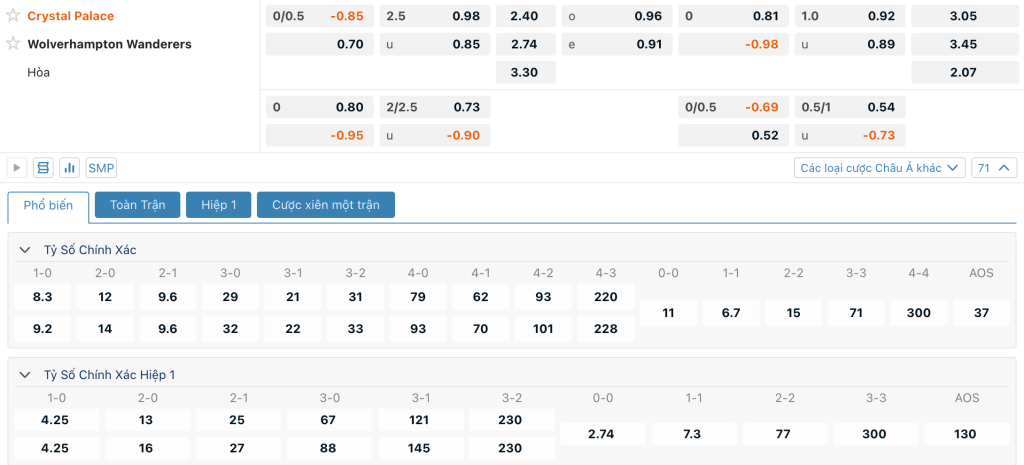The height and width of the screenshot is (465, 1024).
Task: Bet correct score 1-0 at 8.3
Action: (42, 297)
